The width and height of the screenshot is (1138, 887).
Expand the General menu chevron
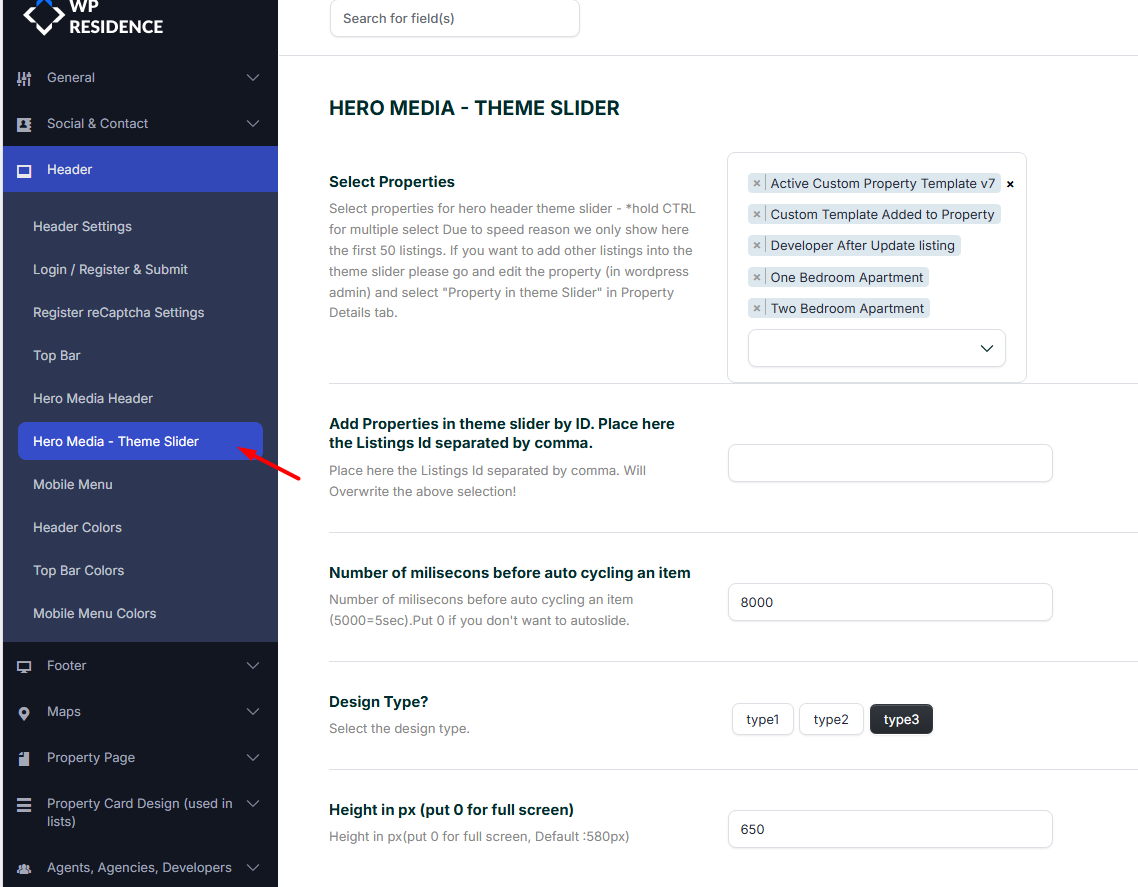[x=253, y=78]
